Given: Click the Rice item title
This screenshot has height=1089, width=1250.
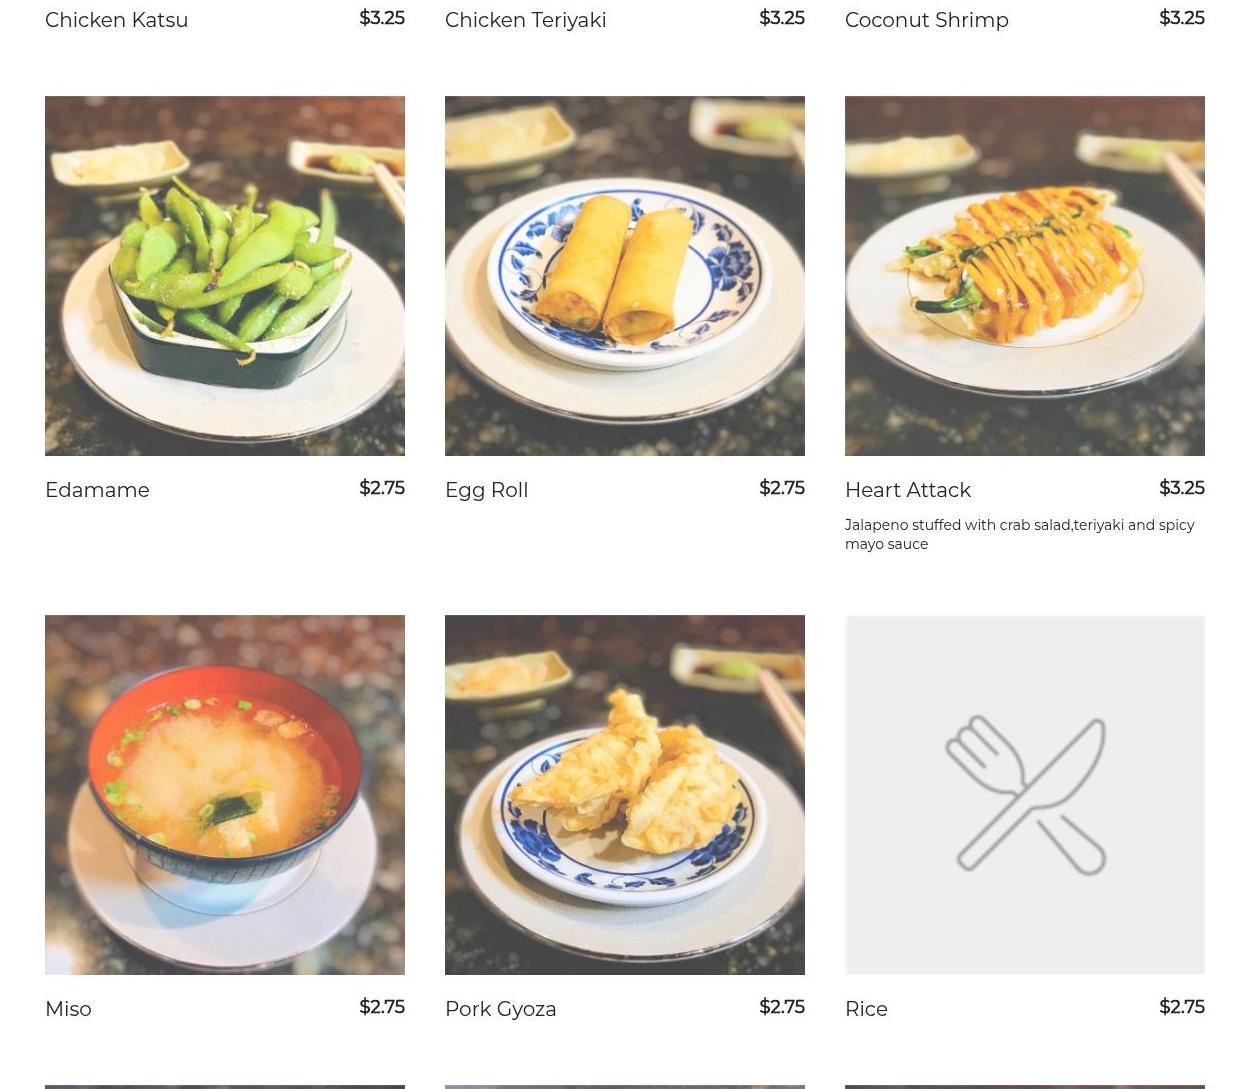Looking at the screenshot, I should pyautogui.click(x=866, y=1009).
